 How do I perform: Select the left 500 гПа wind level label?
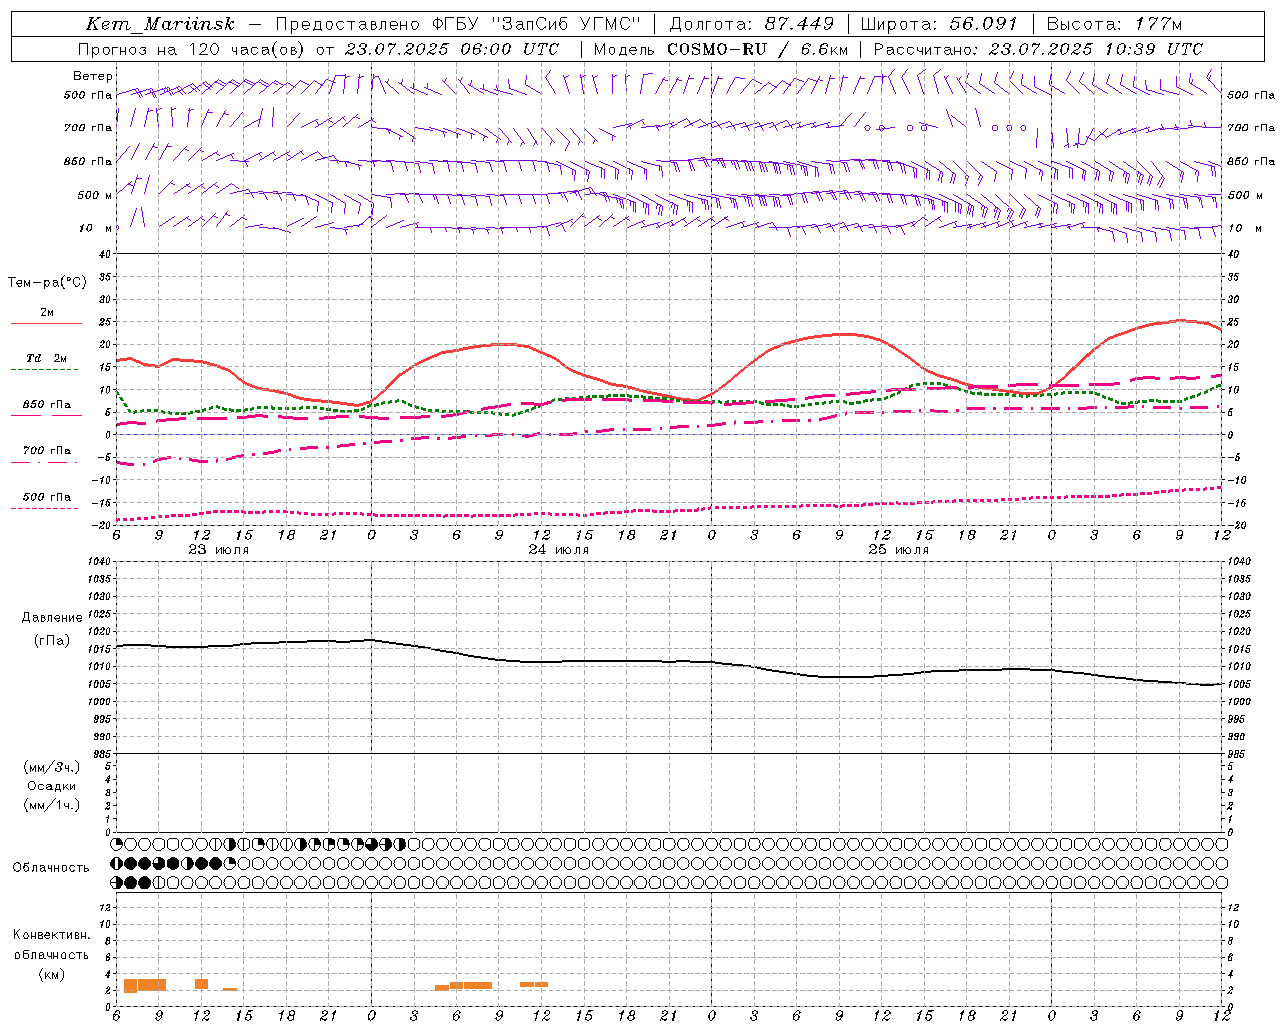88,95
